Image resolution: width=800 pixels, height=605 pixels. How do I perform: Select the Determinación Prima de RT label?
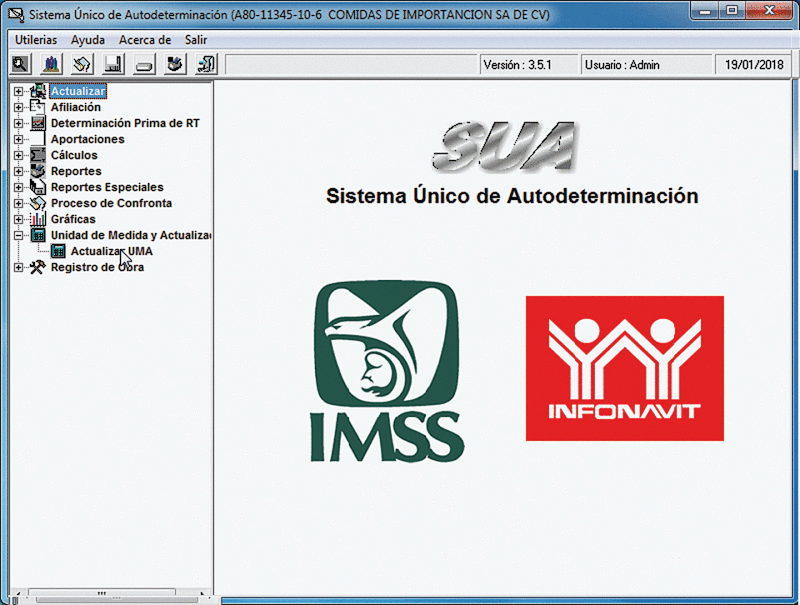[125, 123]
